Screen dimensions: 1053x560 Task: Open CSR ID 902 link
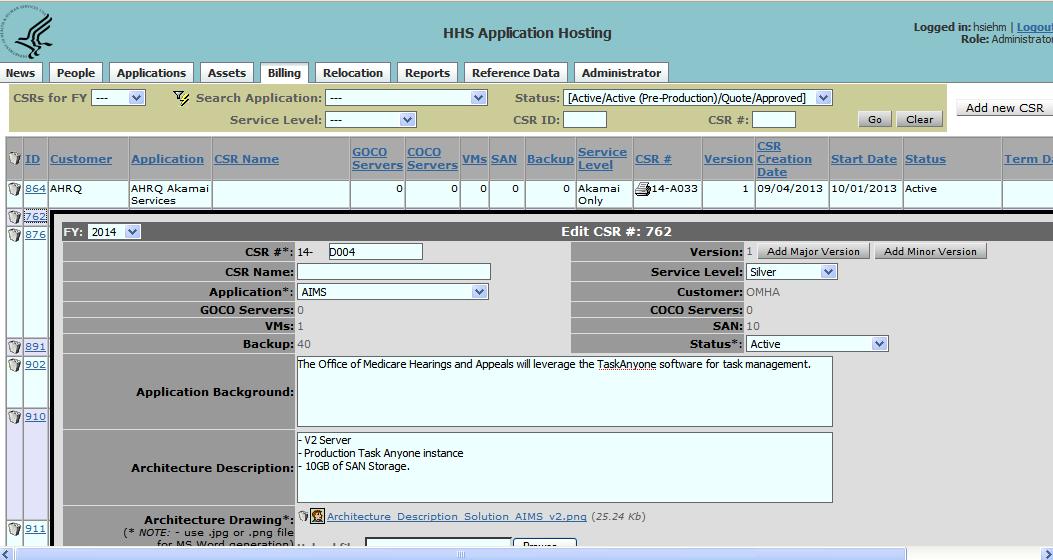point(36,365)
